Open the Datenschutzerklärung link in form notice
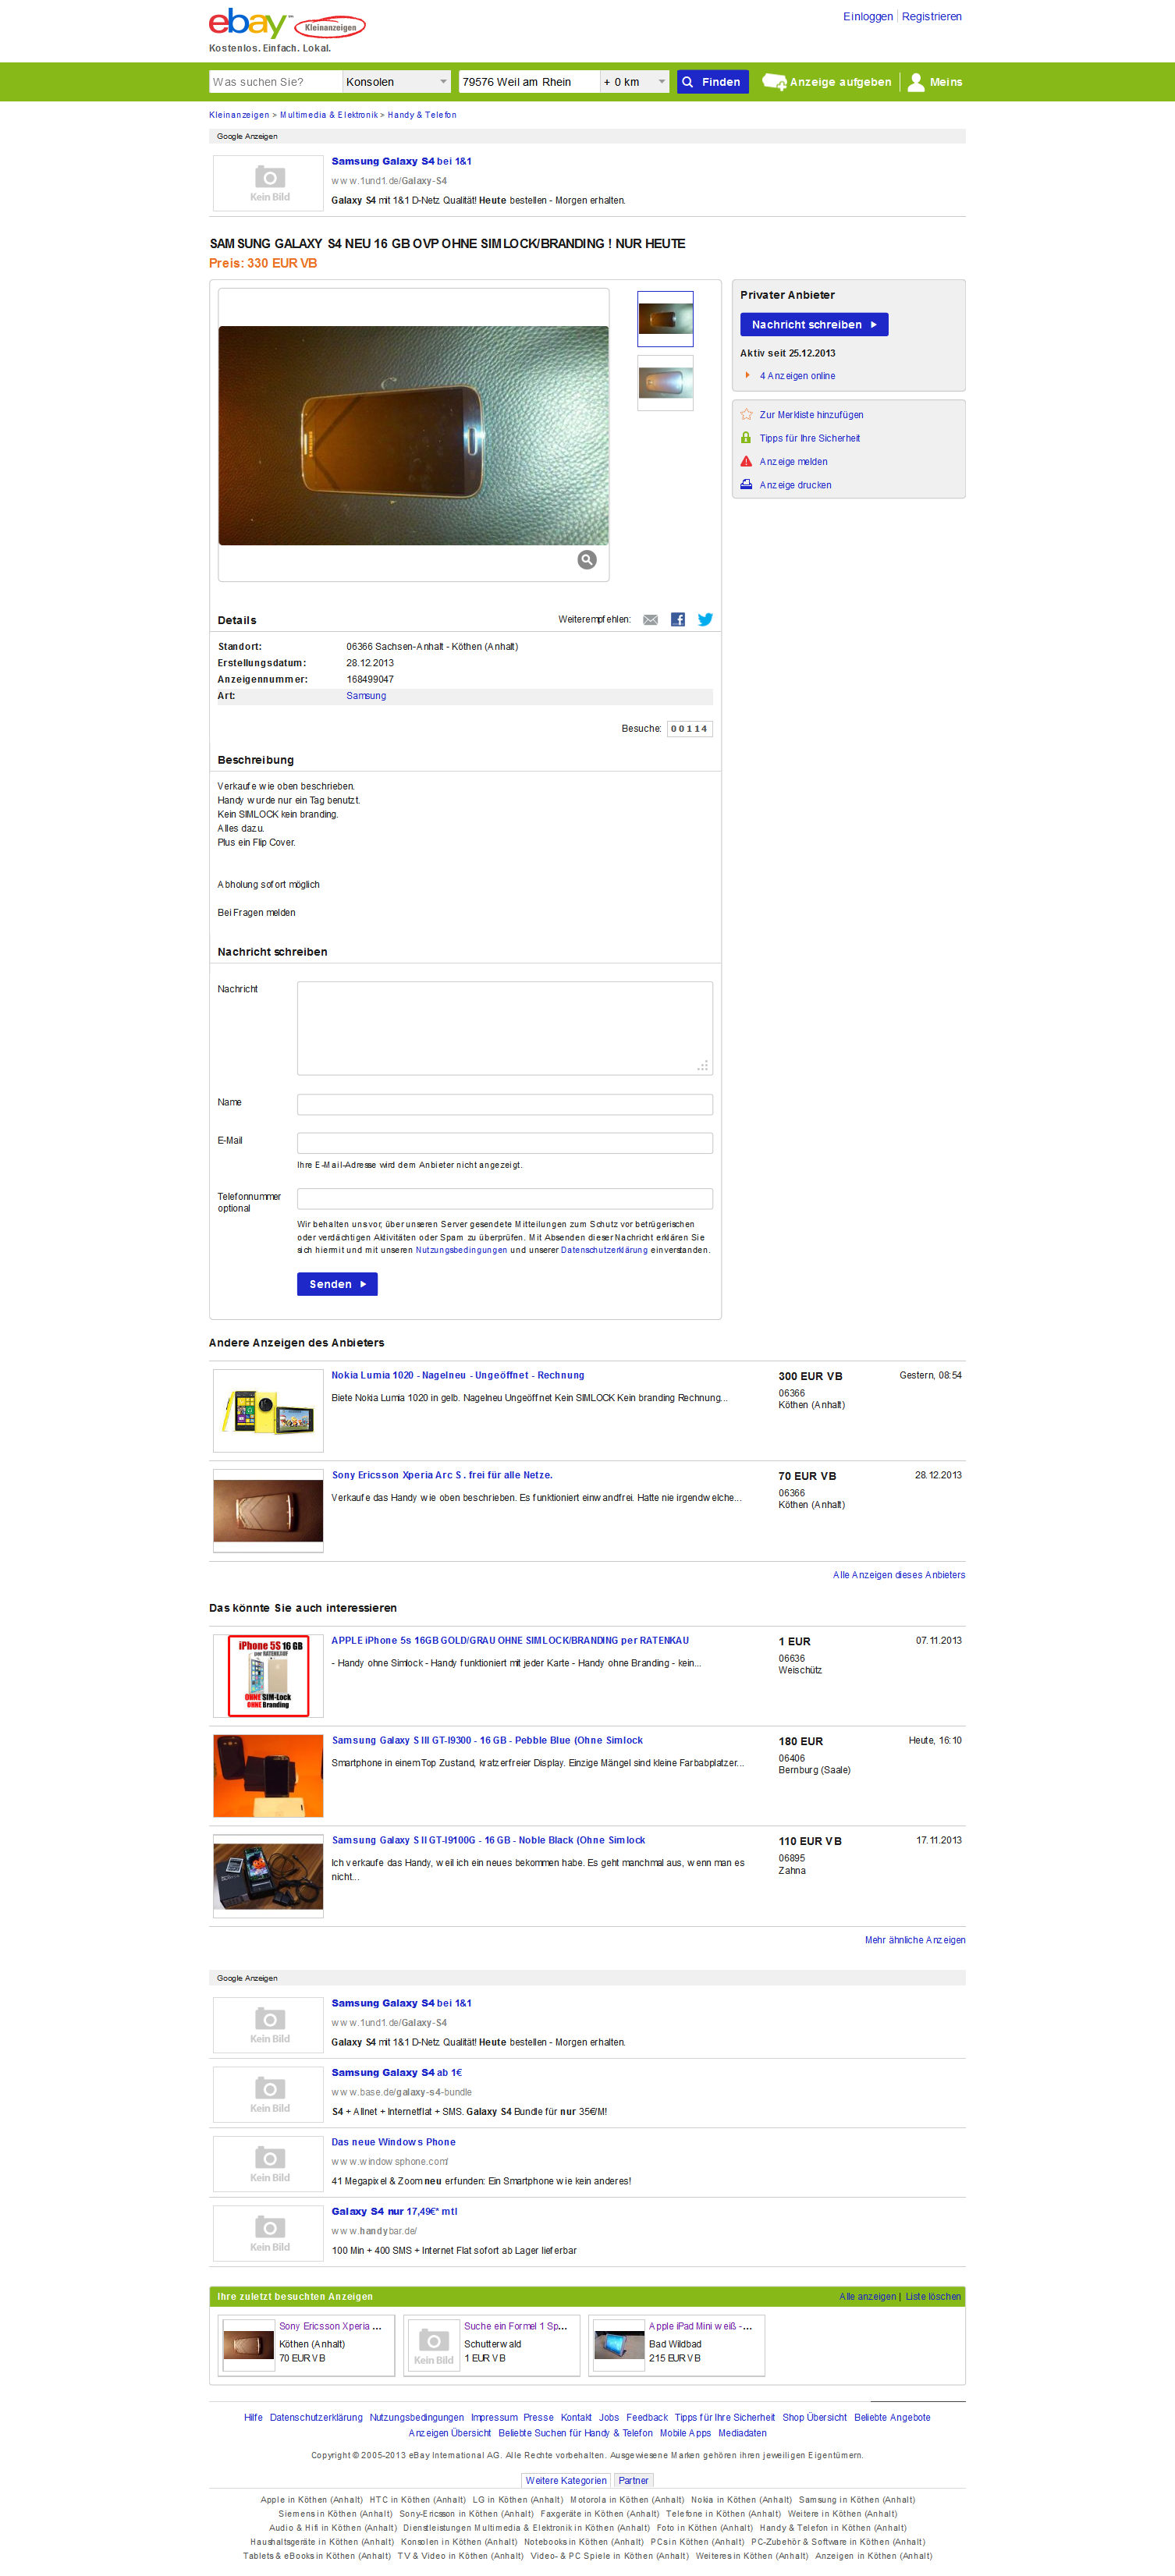Screen dimensions: 1175x2576 pos(604,1250)
